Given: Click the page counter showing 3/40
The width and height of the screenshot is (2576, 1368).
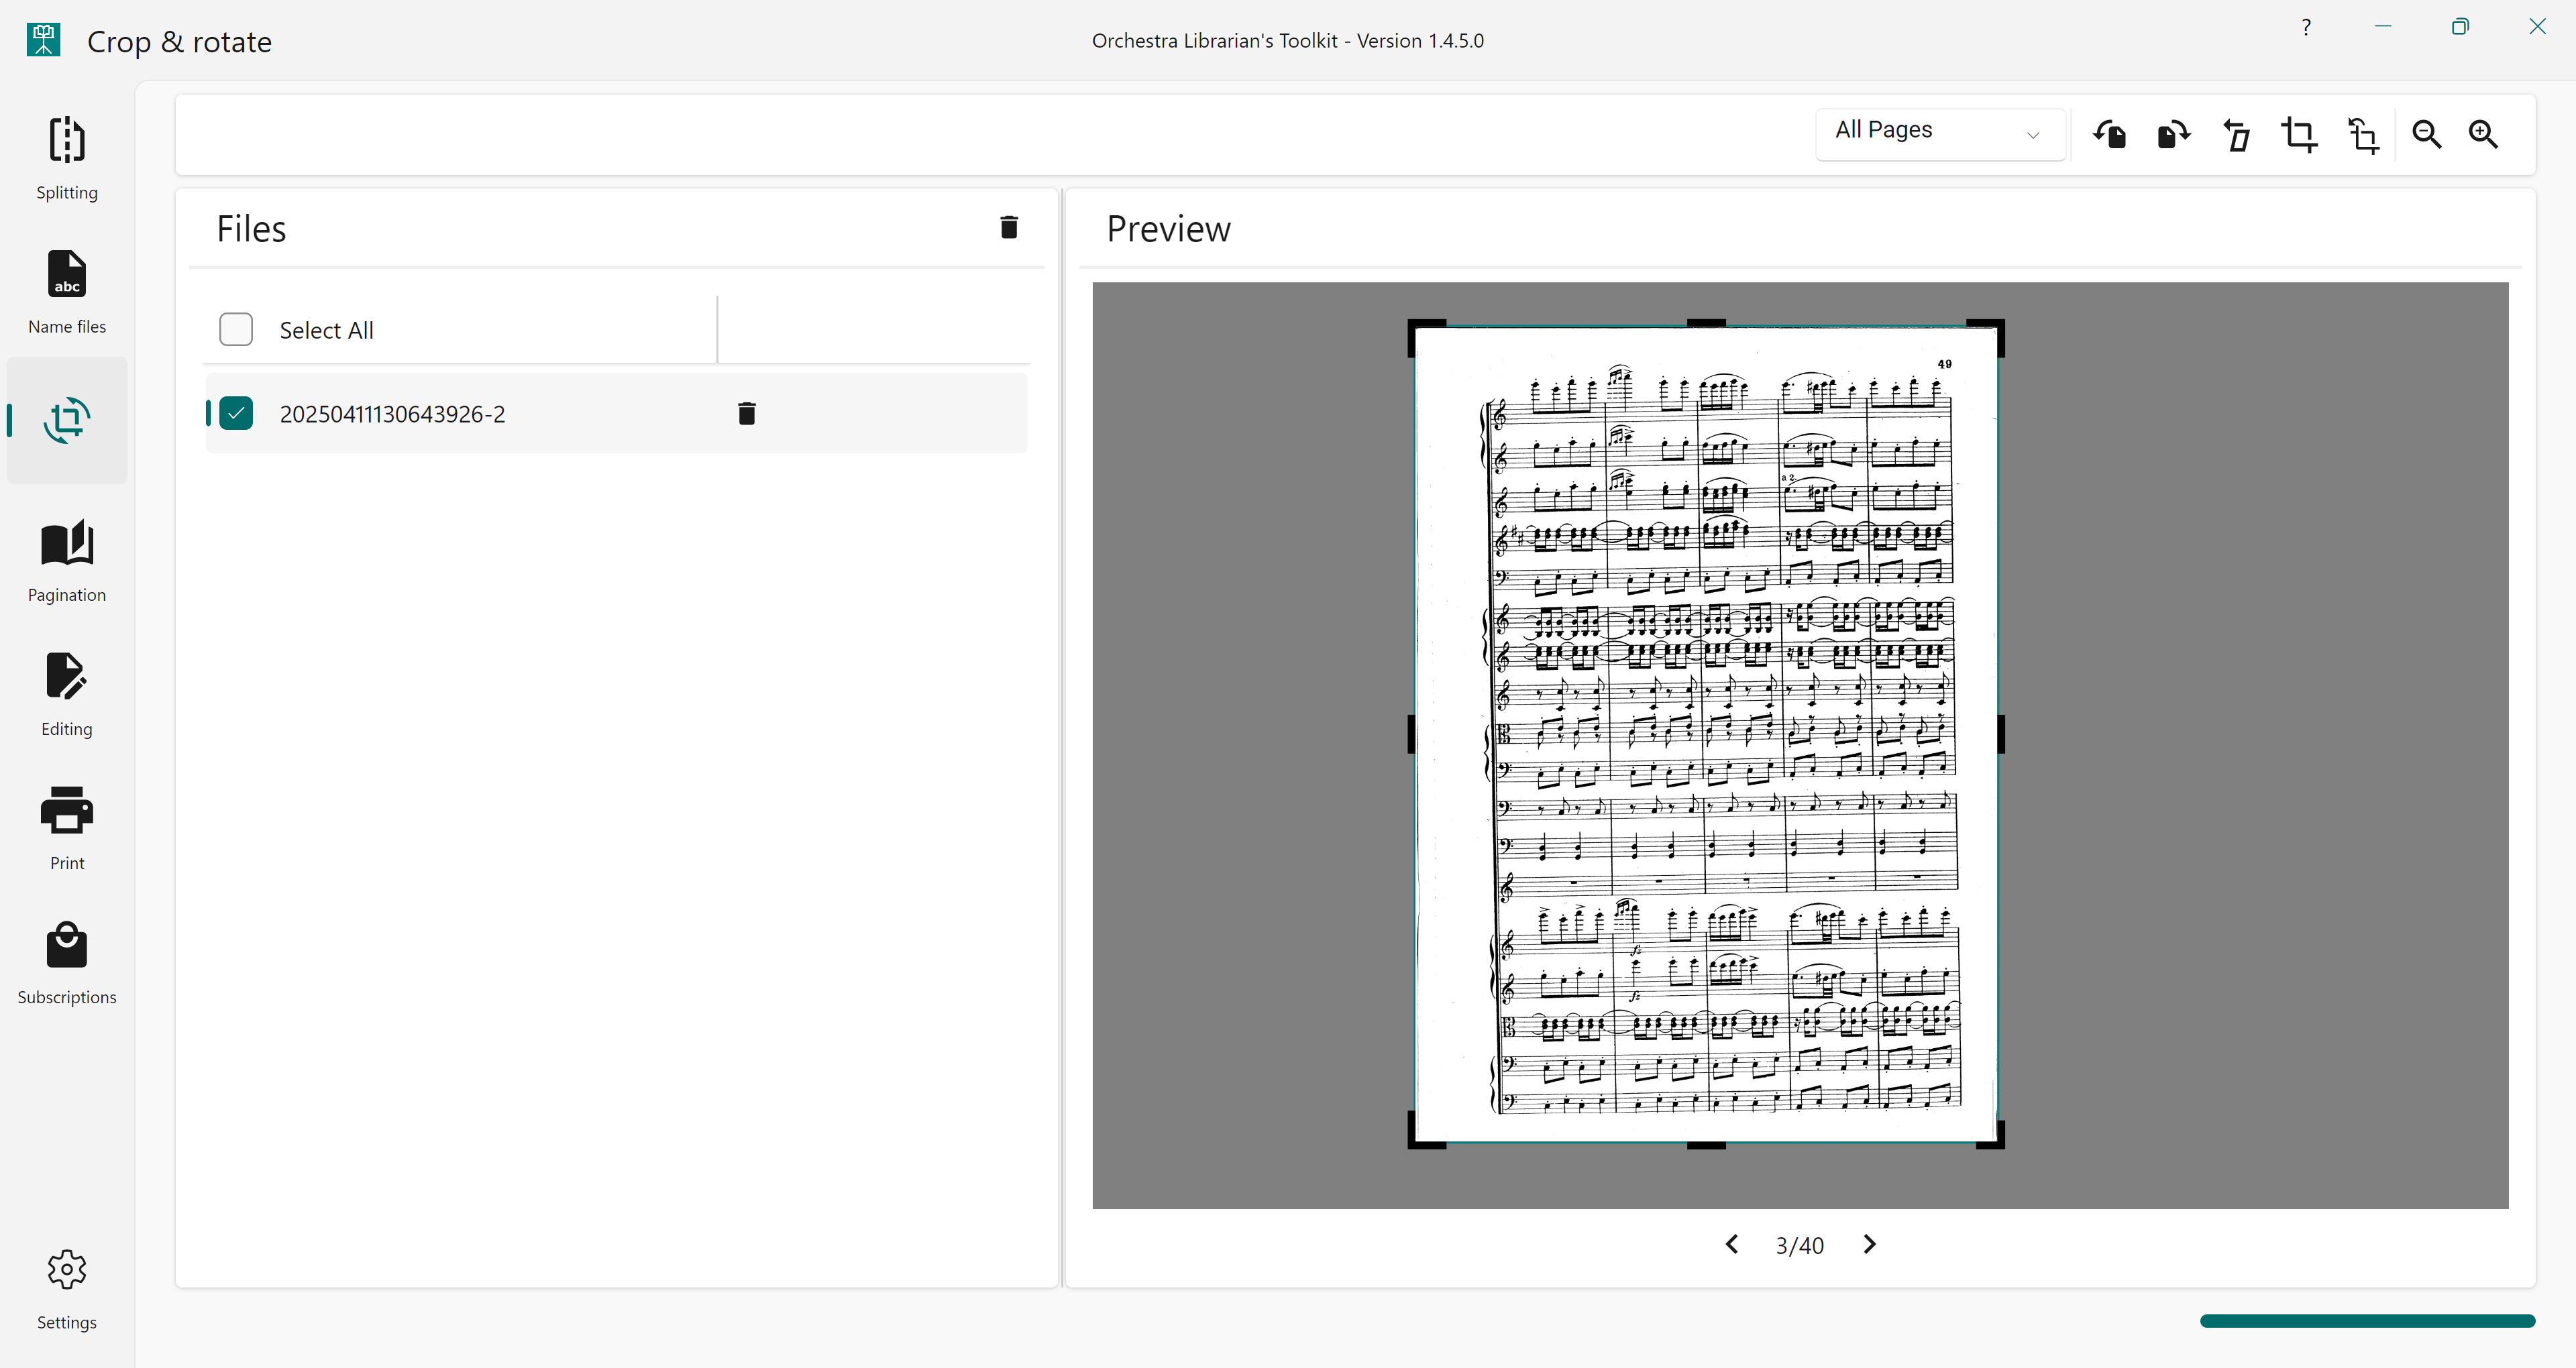Looking at the screenshot, I should click(x=1799, y=1244).
